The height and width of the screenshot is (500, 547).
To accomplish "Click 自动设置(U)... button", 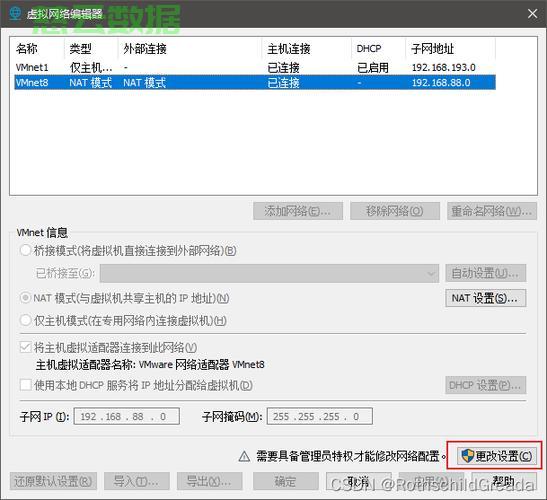I will pos(486,273).
